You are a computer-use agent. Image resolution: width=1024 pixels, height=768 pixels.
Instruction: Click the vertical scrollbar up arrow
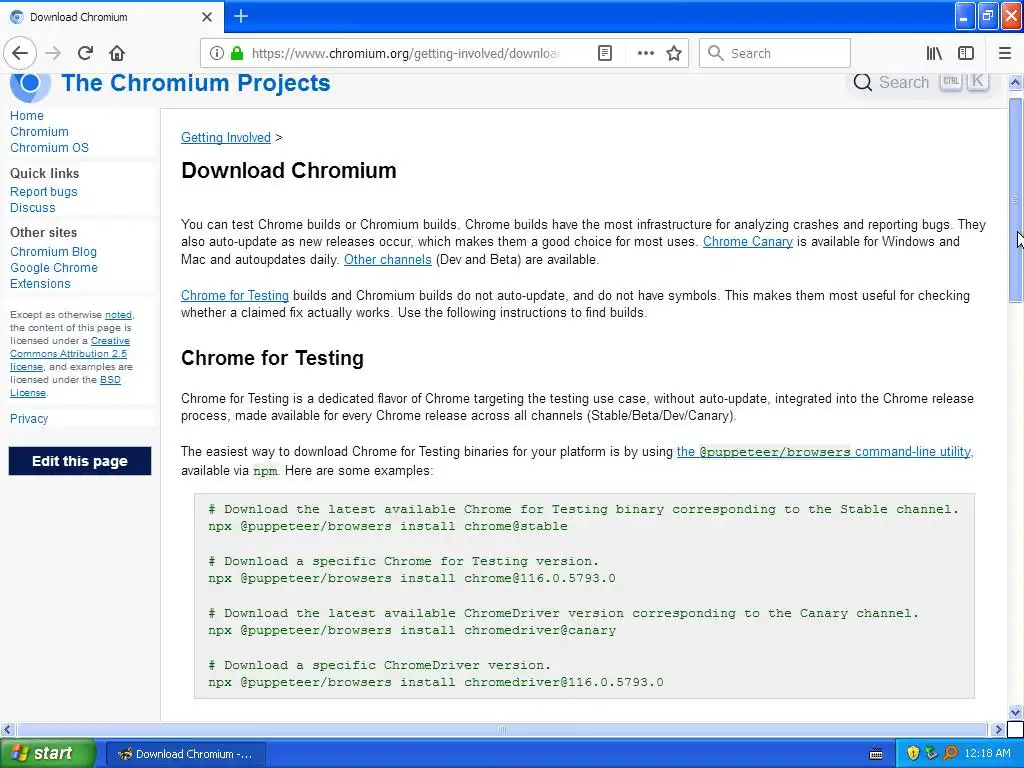[1015, 83]
